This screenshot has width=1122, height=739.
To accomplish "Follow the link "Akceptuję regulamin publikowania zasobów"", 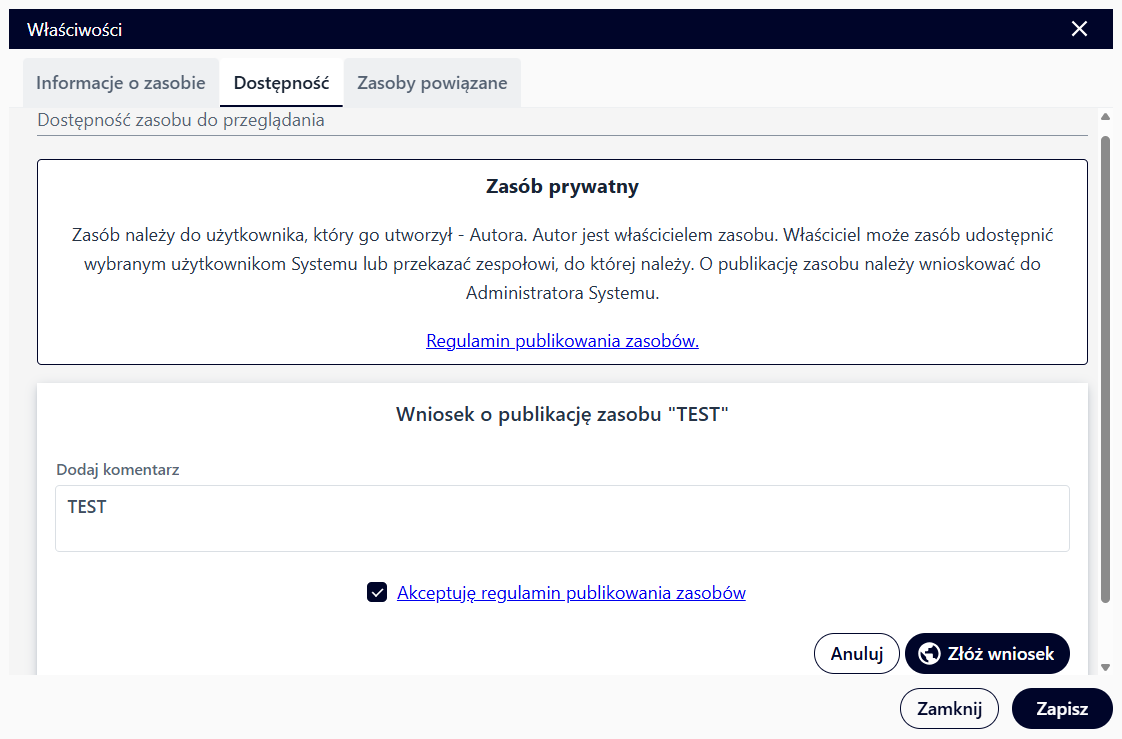I will point(570,592).
